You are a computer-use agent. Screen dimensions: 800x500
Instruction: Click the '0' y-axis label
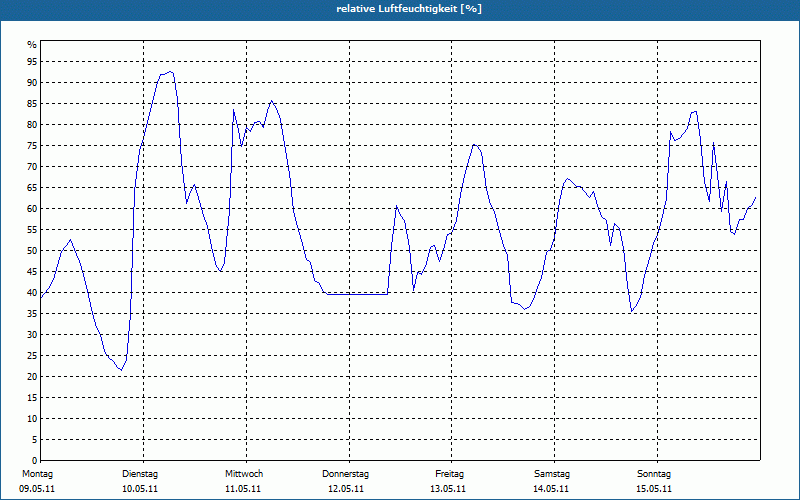click(x=34, y=461)
